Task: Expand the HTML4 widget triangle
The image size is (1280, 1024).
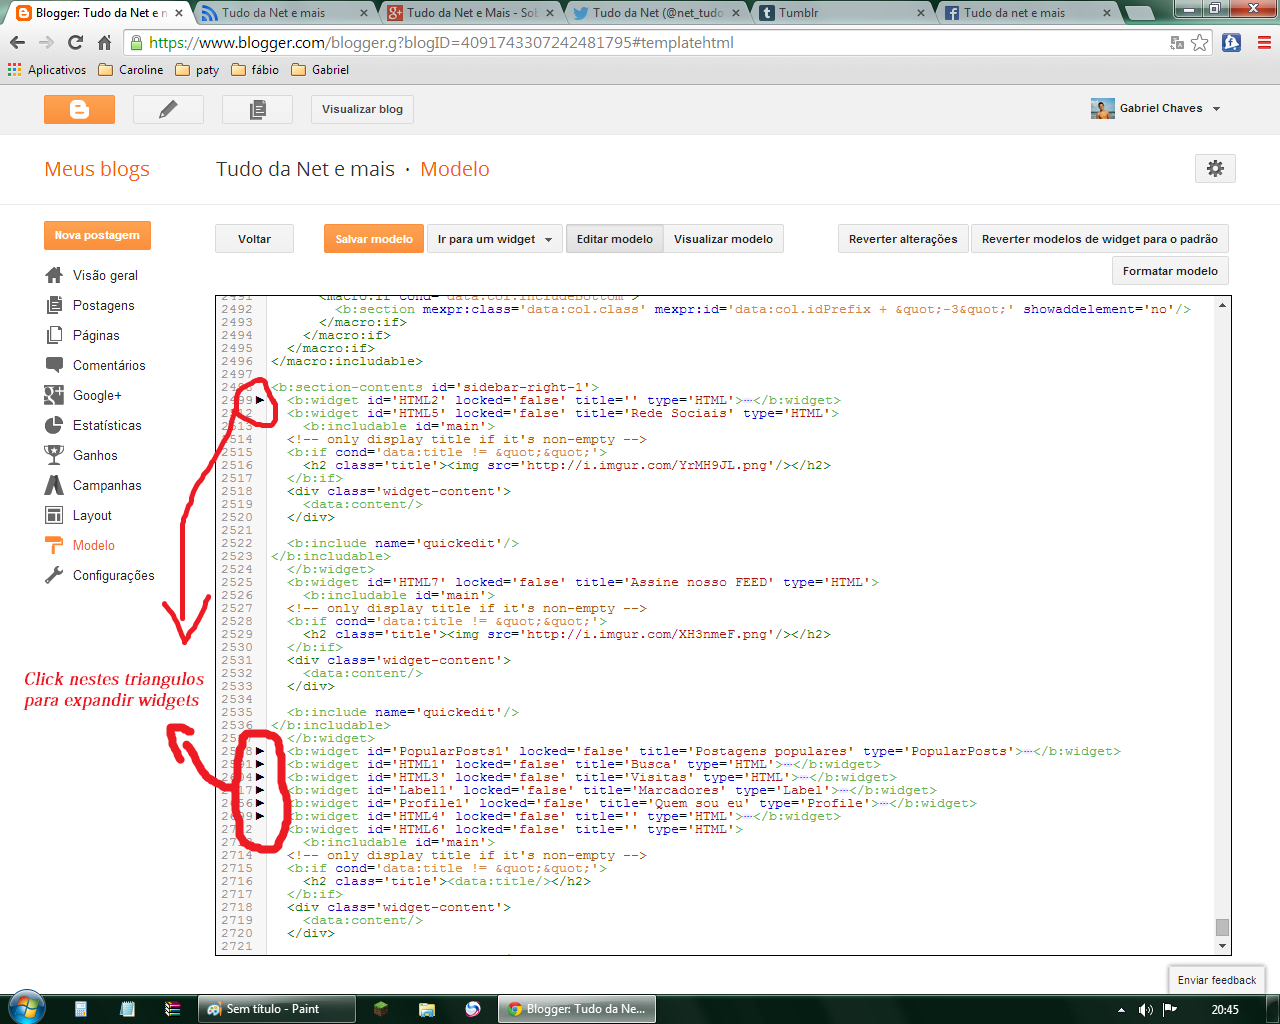Action: point(260,816)
